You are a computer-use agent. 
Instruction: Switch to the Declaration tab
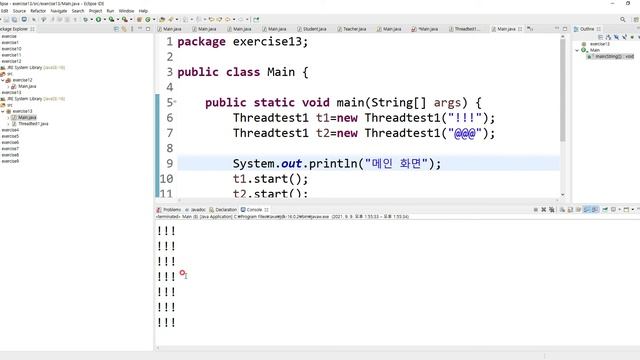click(223, 210)
